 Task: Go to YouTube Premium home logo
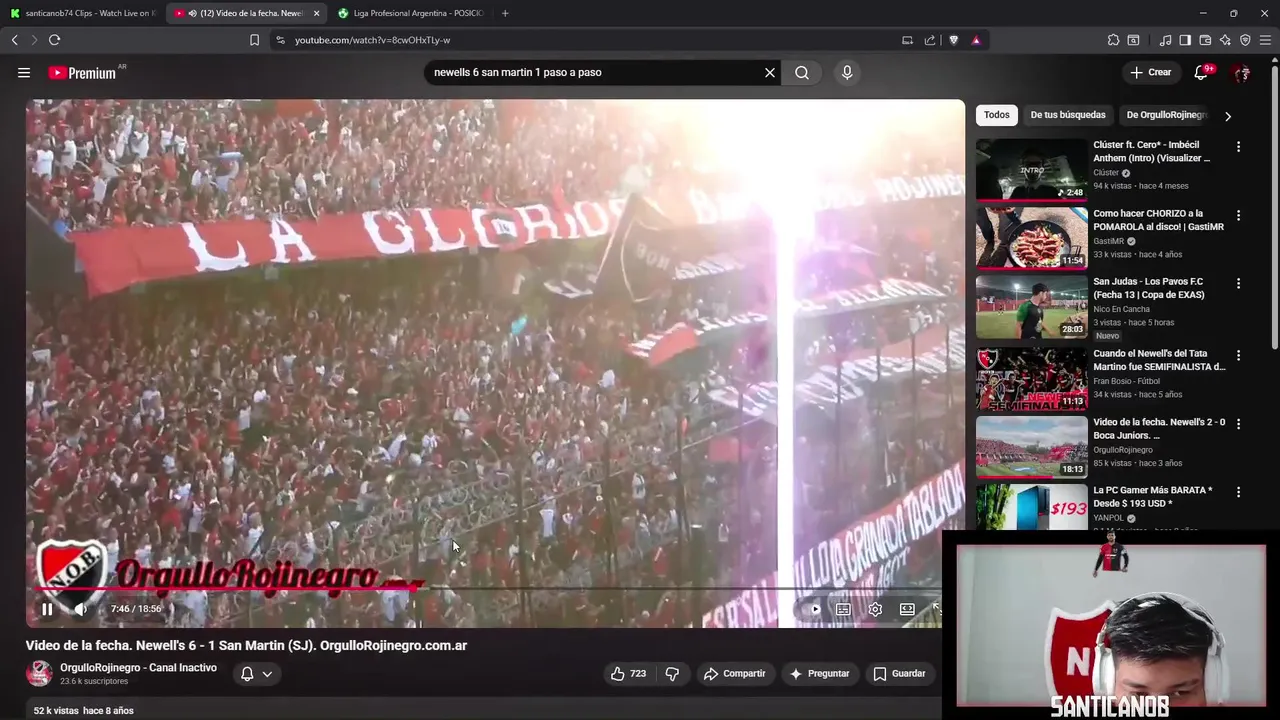pos(82,73)
